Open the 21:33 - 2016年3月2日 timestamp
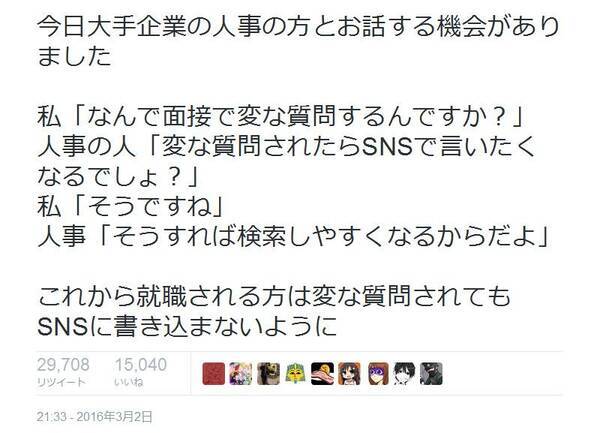 click(x=95, y=417)
